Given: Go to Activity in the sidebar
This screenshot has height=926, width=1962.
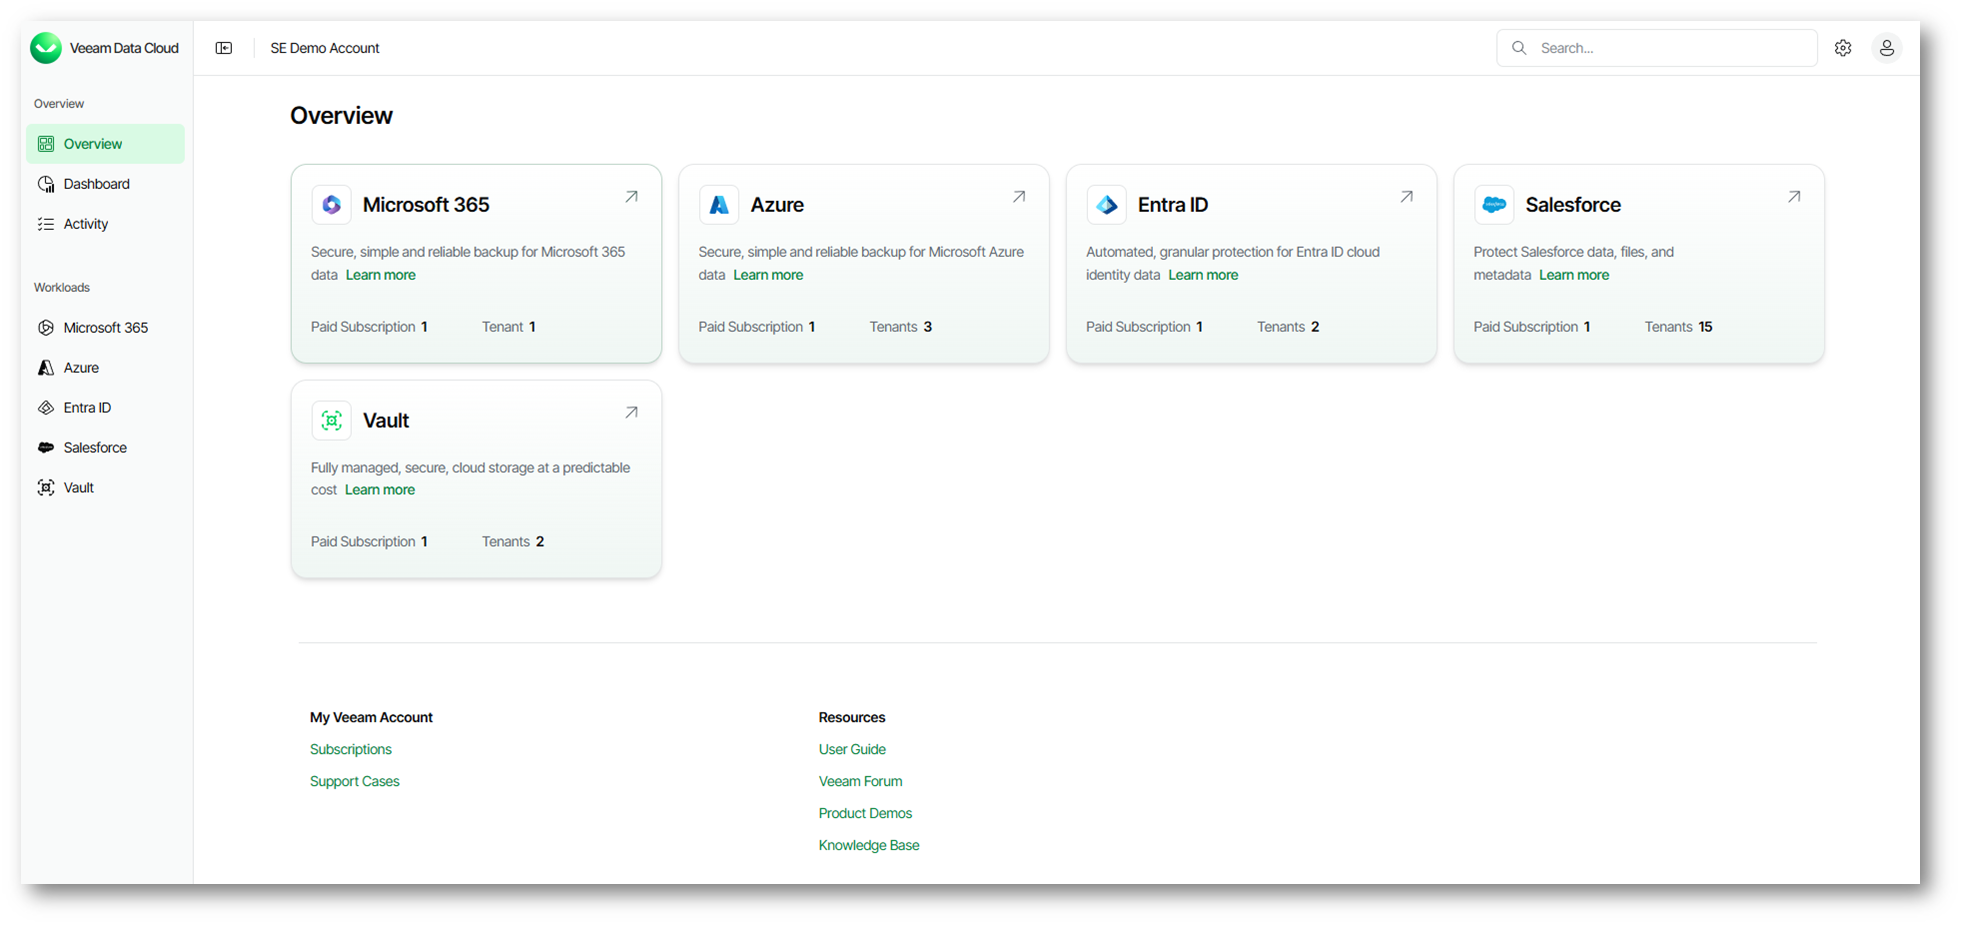Looking at the screenshot, I should tap(86, 224).
